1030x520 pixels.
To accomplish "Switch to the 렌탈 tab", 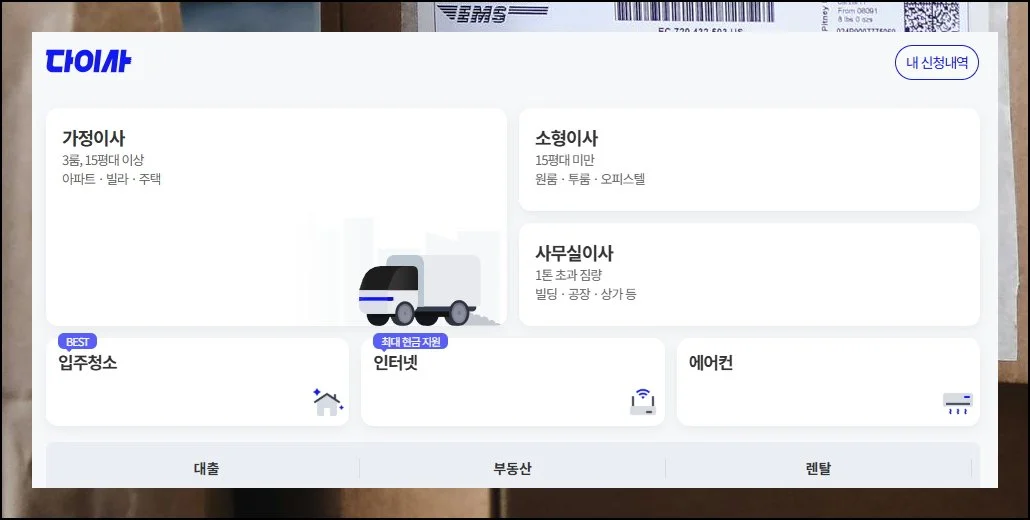I will (x=818, y=468).
